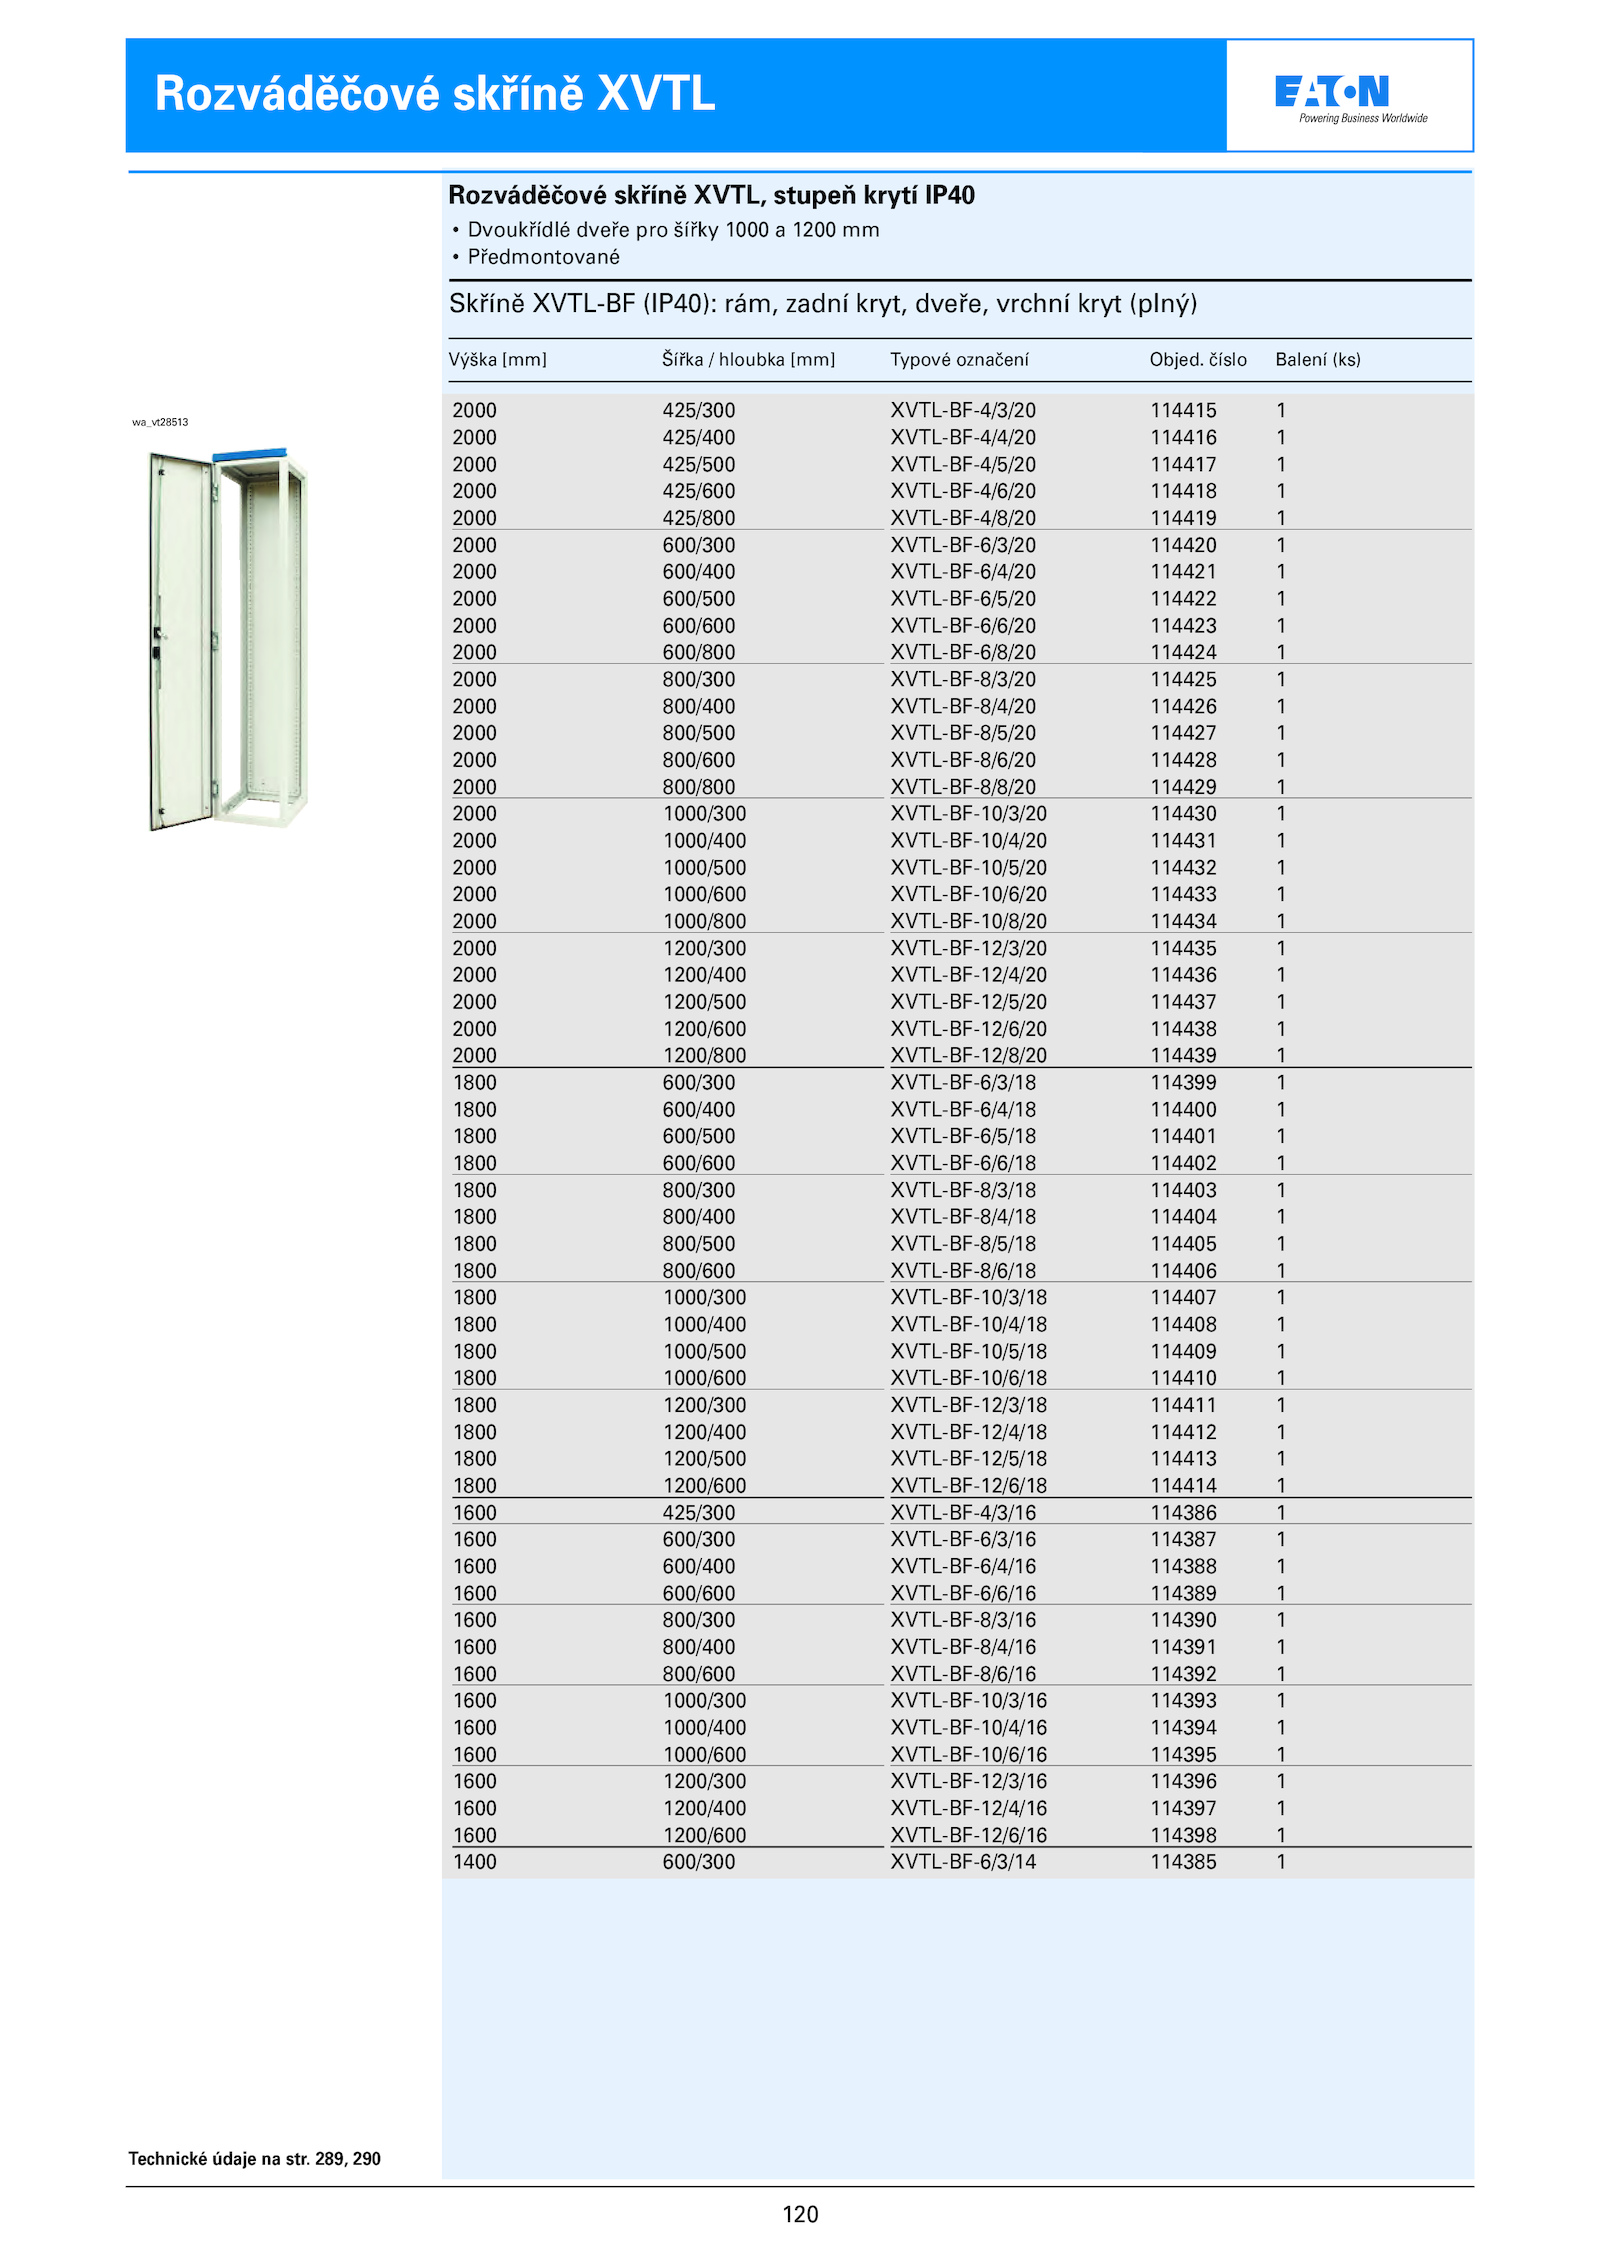Click the page title 'Rozváděčové skříně XVTL'

tap(435, 94)
